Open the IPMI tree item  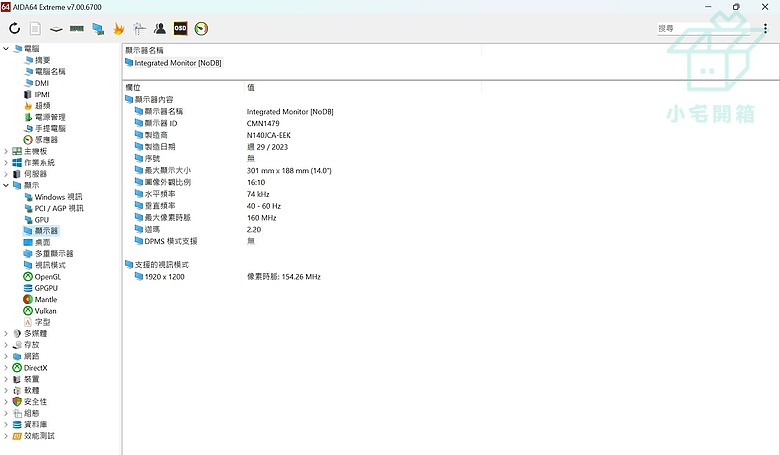[36, 94]
